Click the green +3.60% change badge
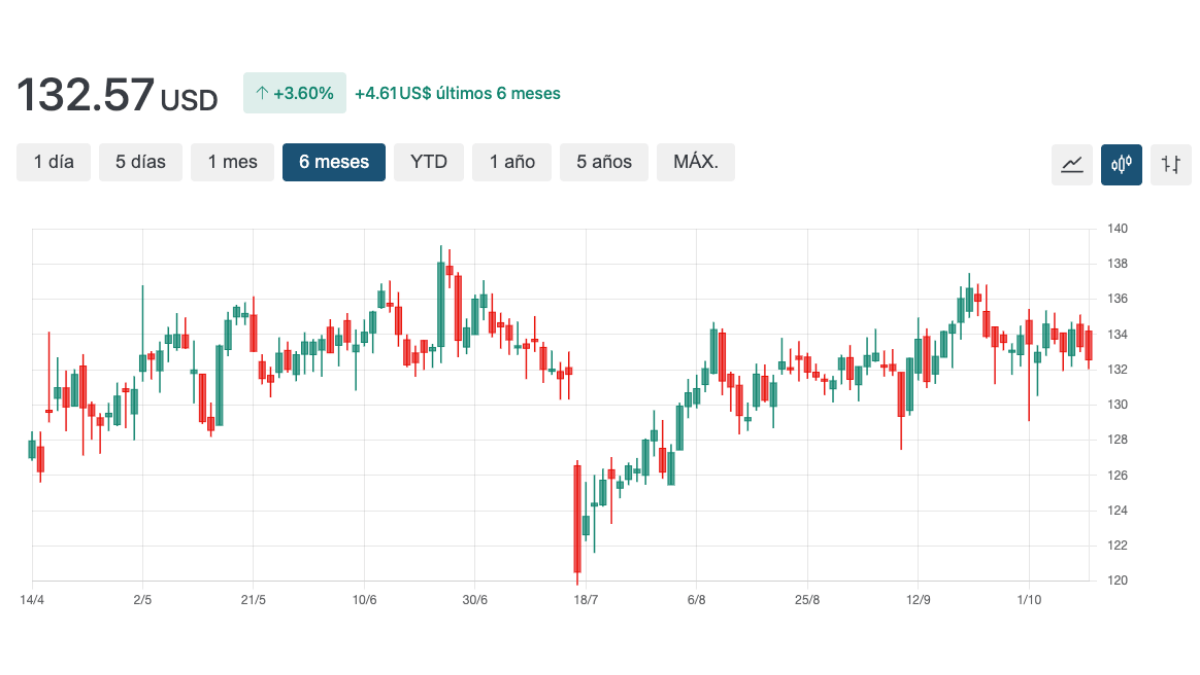This screenshot has width=1200, height=675. point(295,93)
